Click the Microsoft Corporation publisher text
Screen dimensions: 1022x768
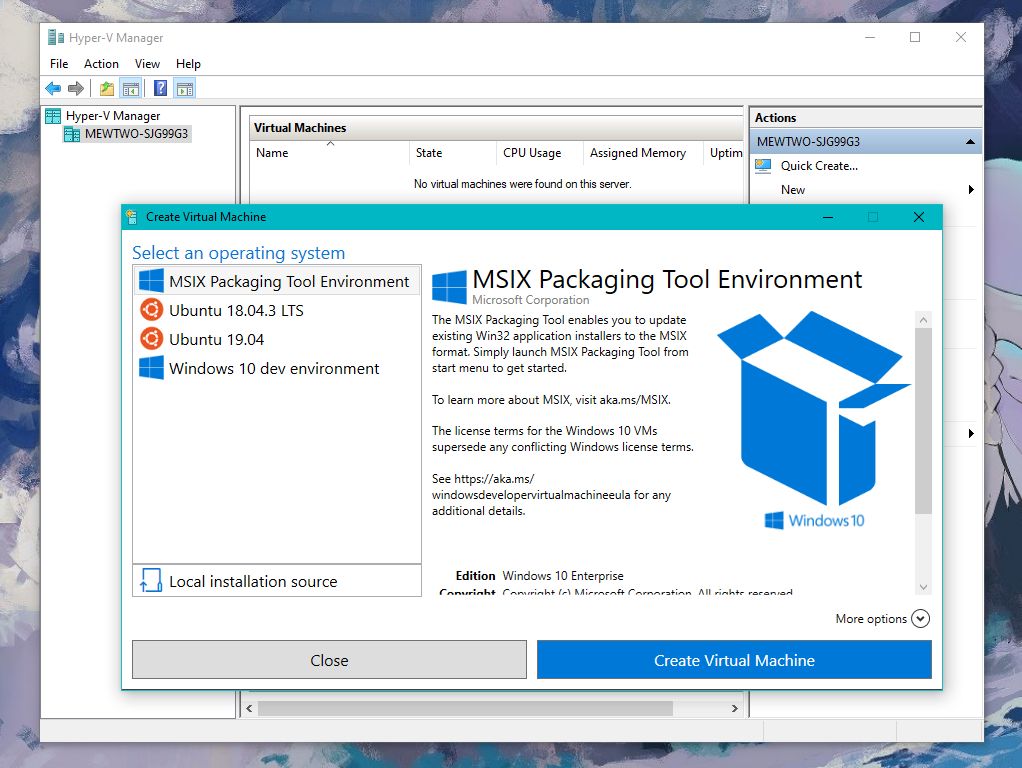click(x=531, y=300)
